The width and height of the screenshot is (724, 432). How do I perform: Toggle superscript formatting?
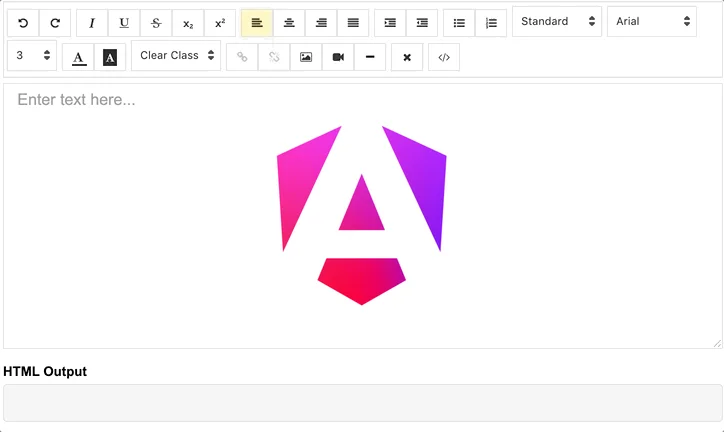pyautogui.click(x=220, y=23)
